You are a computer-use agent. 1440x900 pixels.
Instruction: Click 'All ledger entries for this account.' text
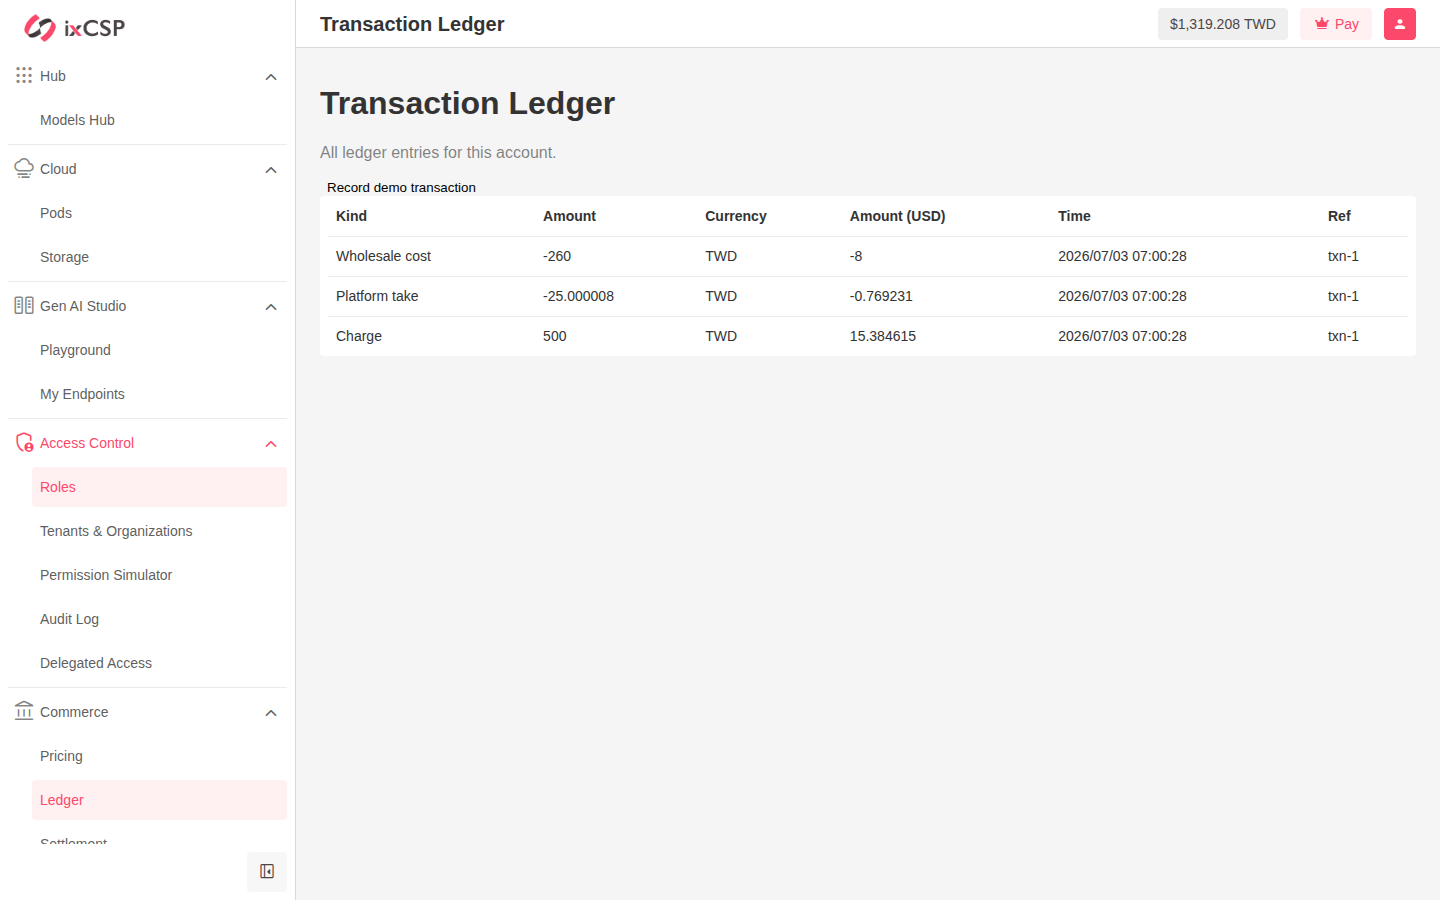tap(438, 152)
